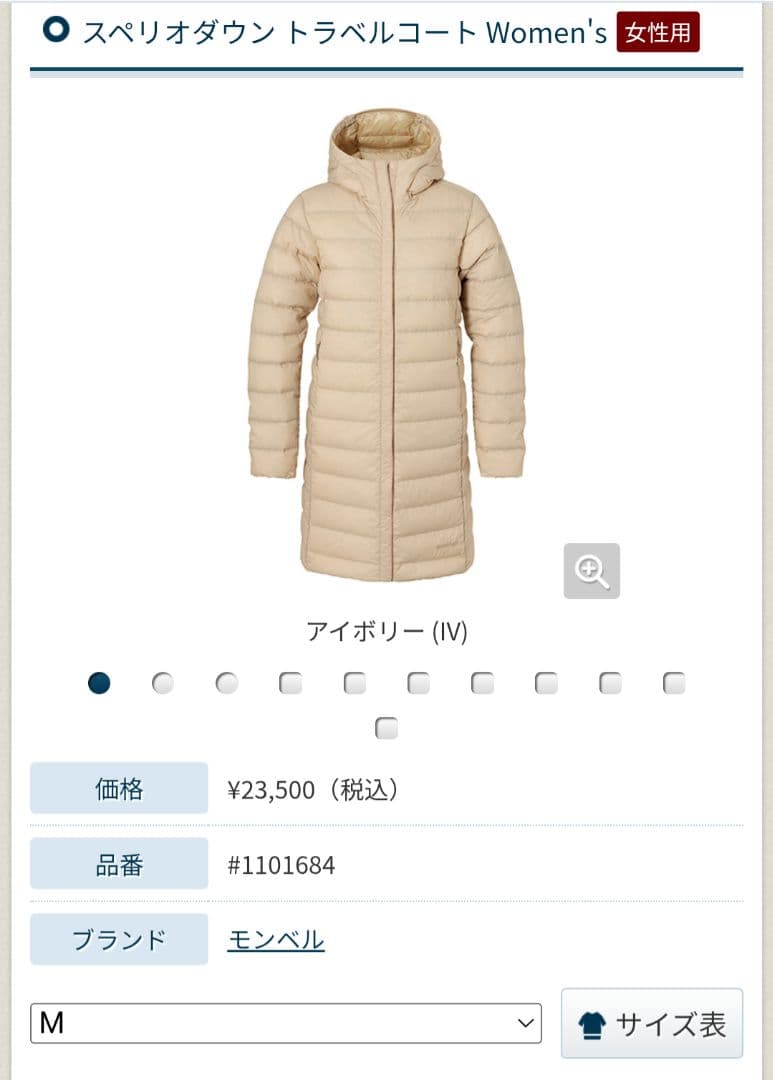
Task: Choose the seventh square image indicator
Action: pyautogui.click(x=482, y=683)
